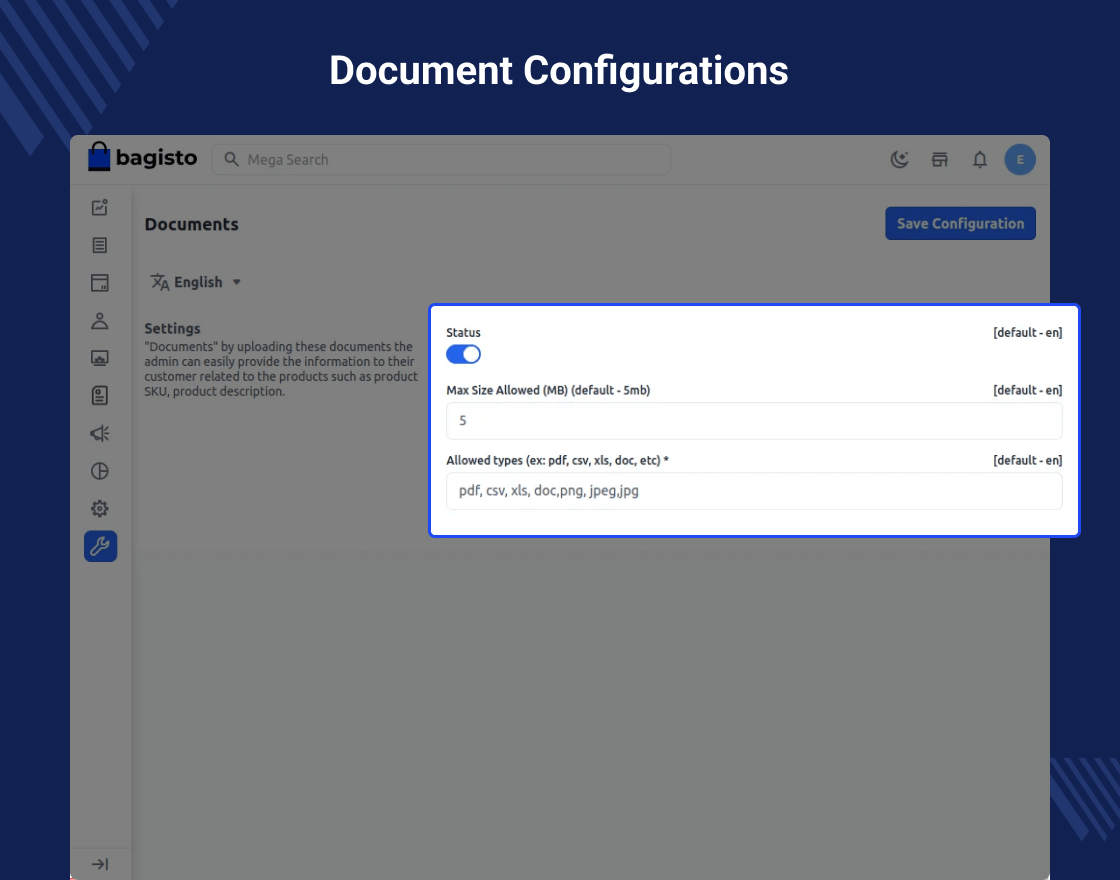Open the Dashboard sidebar icon
1120x880 pixels.
click(100, 207)
